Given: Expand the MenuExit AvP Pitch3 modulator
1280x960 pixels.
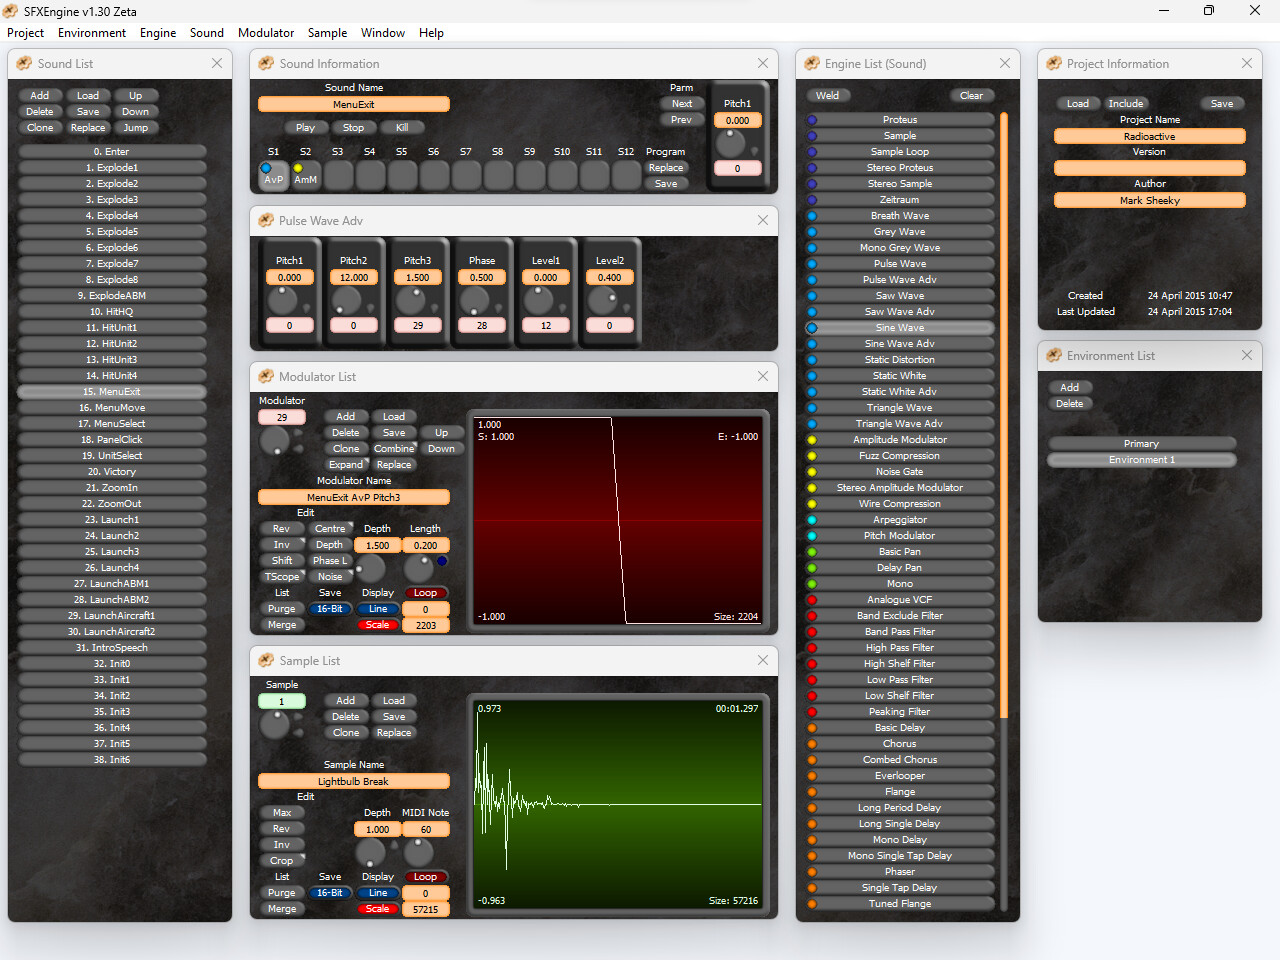Looking at the screenshot, I should coord(346,465).
